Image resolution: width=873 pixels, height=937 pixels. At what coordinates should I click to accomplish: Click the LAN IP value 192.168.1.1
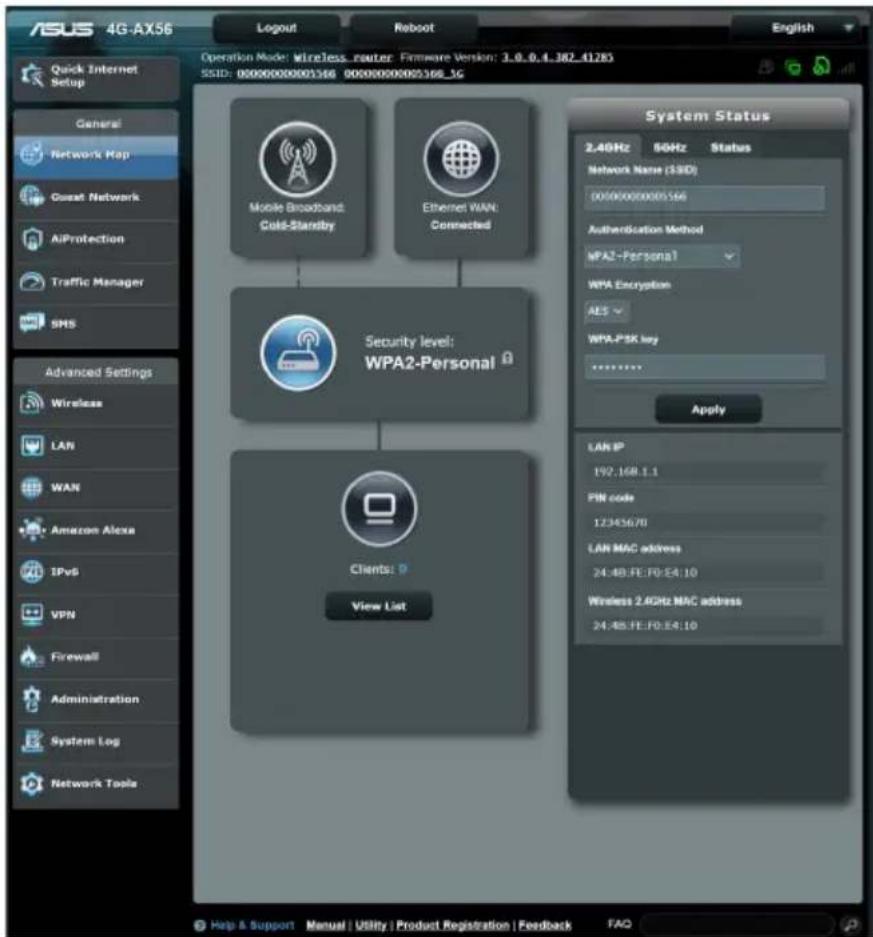coord(626,471)
